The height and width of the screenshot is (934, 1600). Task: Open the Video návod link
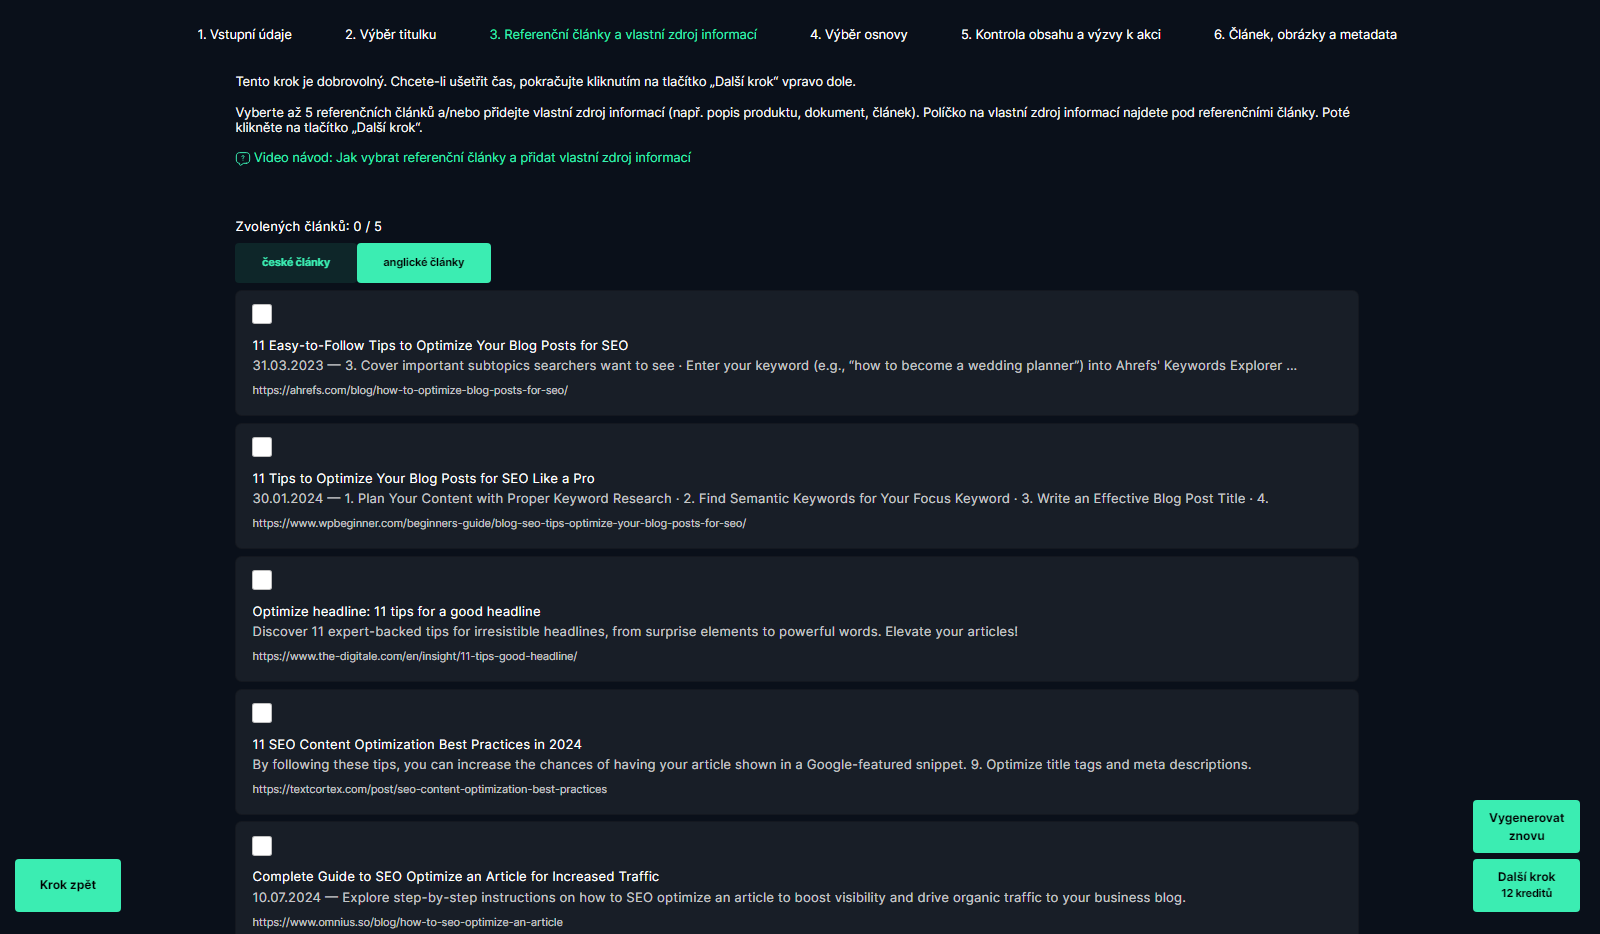click(472, 158)
